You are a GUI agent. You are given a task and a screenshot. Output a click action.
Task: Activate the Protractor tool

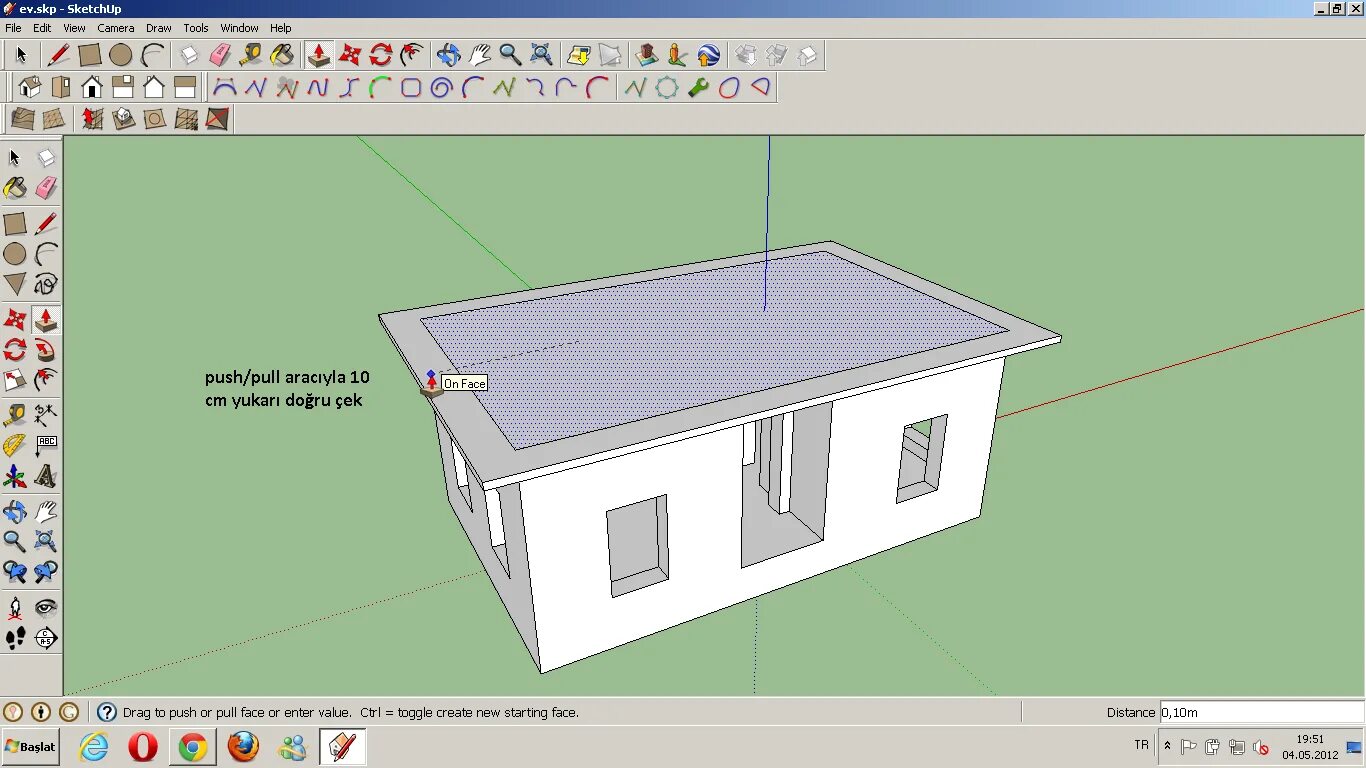click(x=15, y=444)
